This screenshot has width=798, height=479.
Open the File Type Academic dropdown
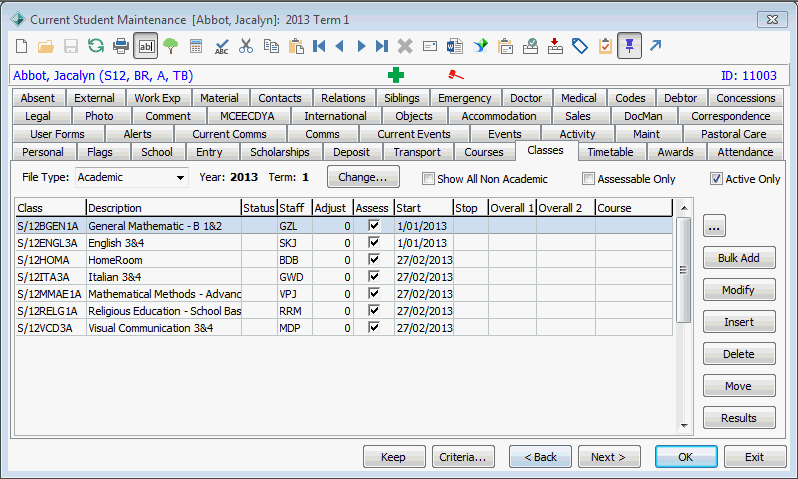[x=180, y=178]
